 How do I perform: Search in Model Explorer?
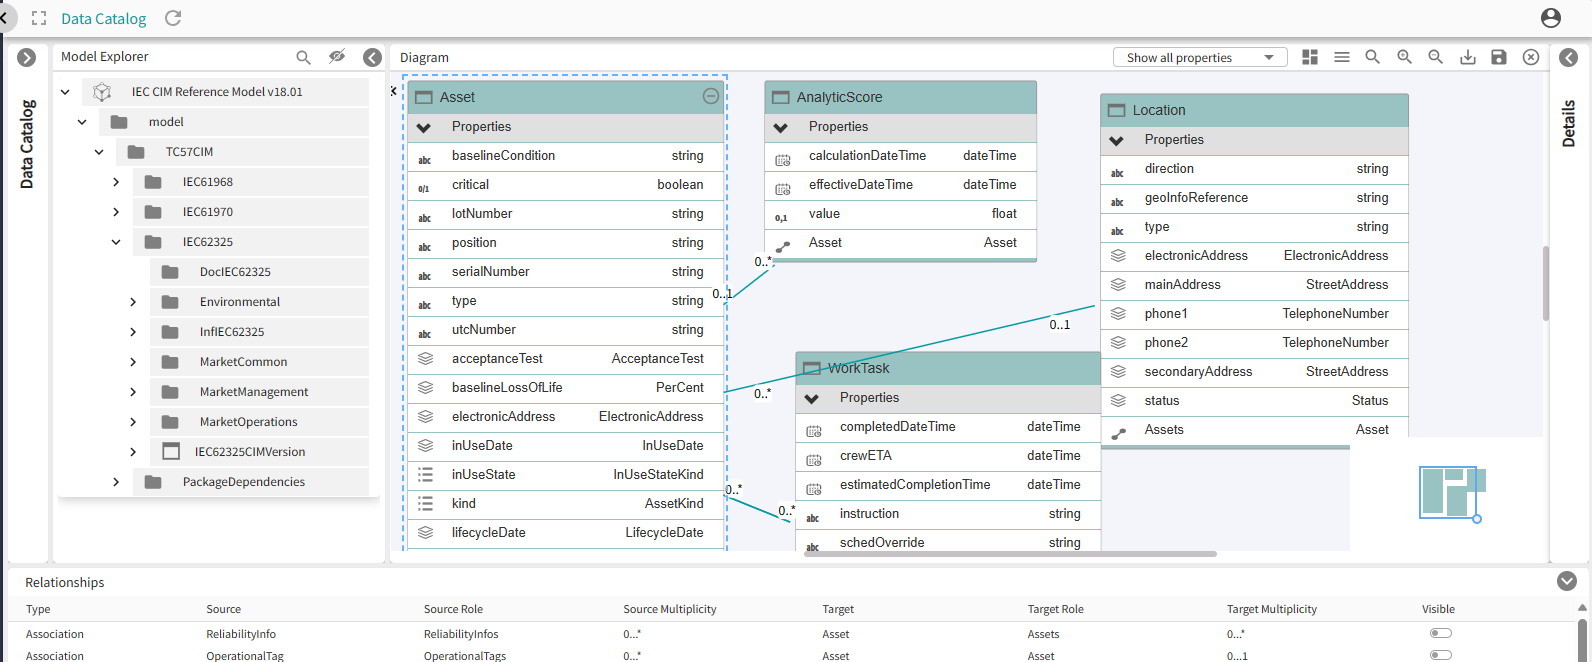coord(303,58)
